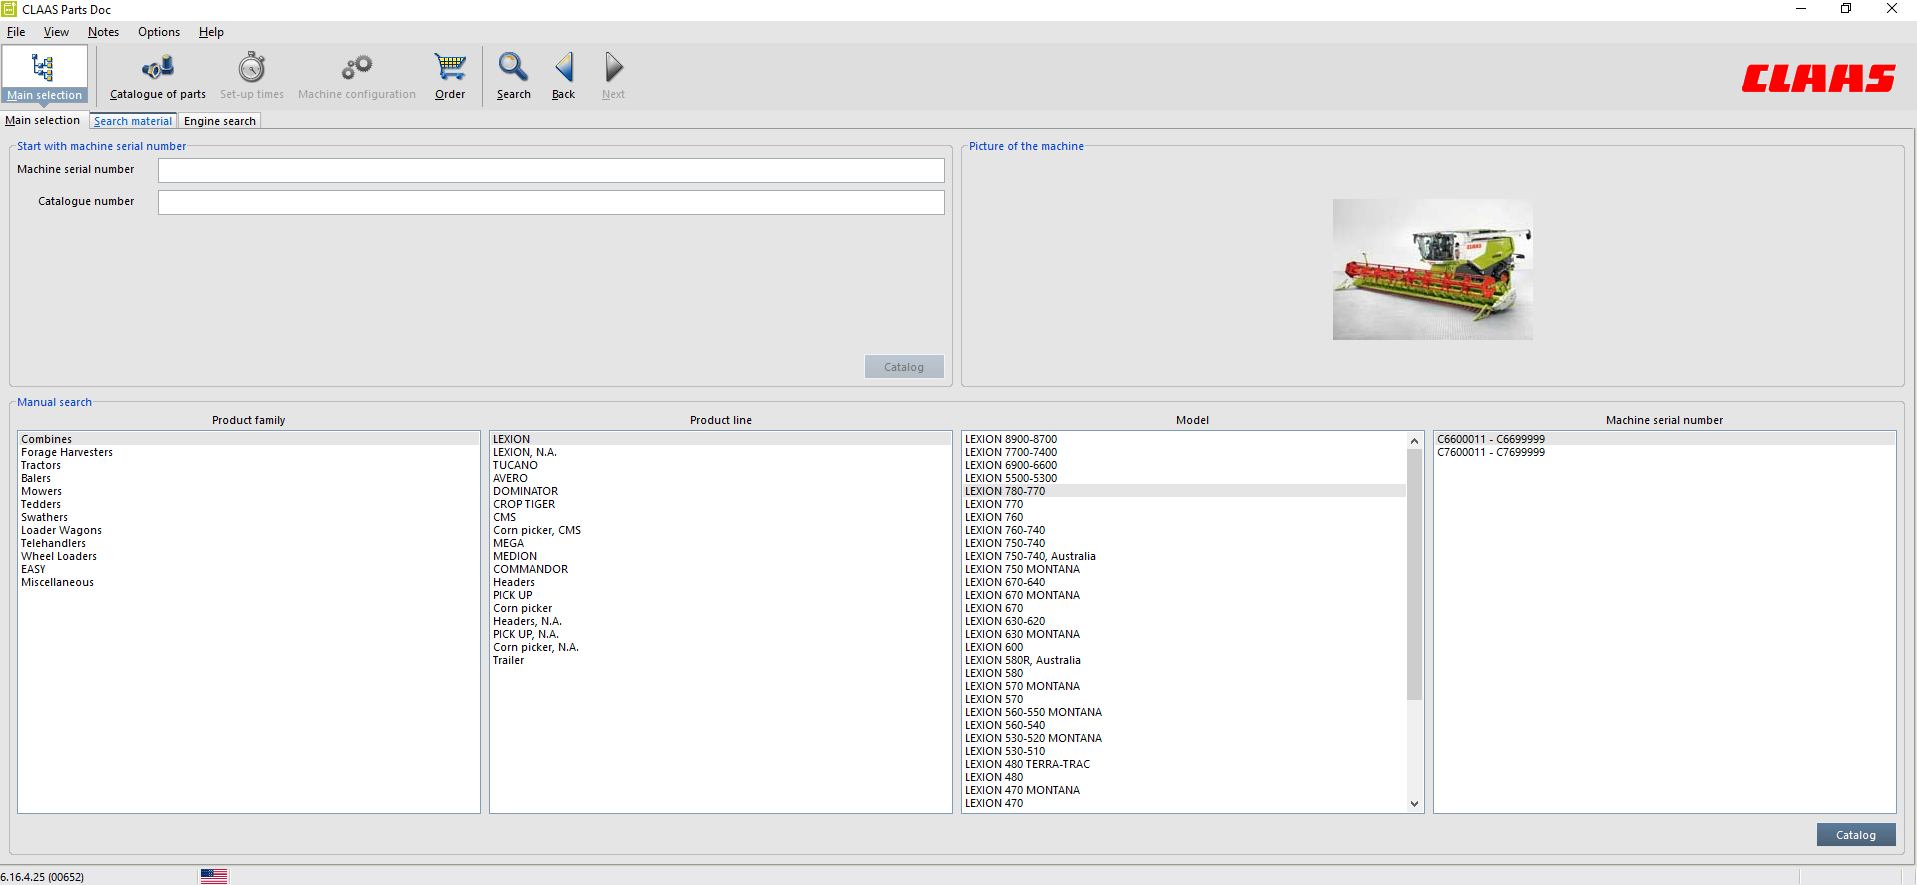Open the File menu
This screenshot has height=885, width=1917.
pos(16,32)
